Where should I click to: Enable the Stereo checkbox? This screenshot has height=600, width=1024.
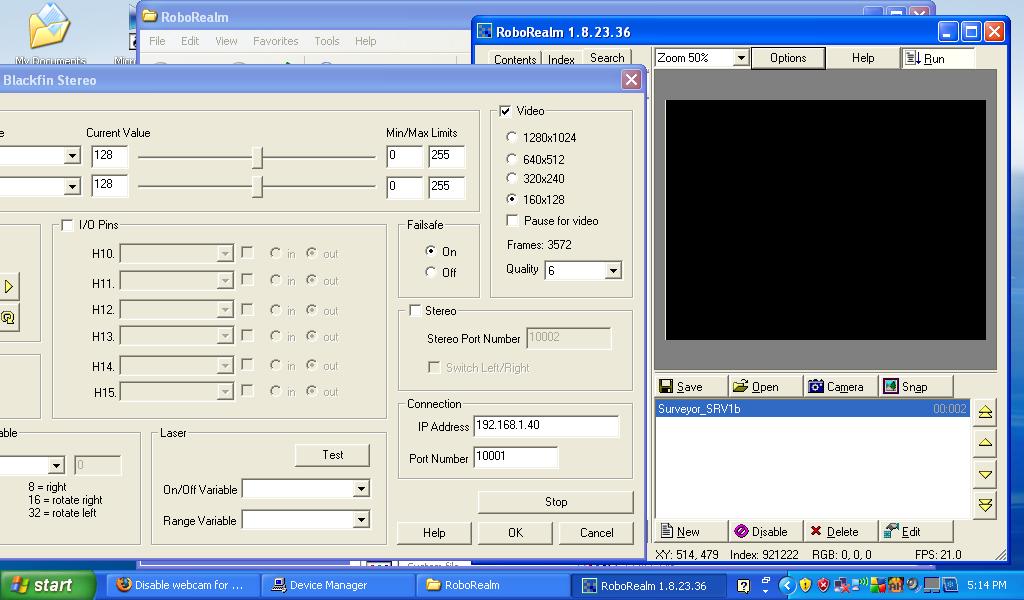pos(416,311)
